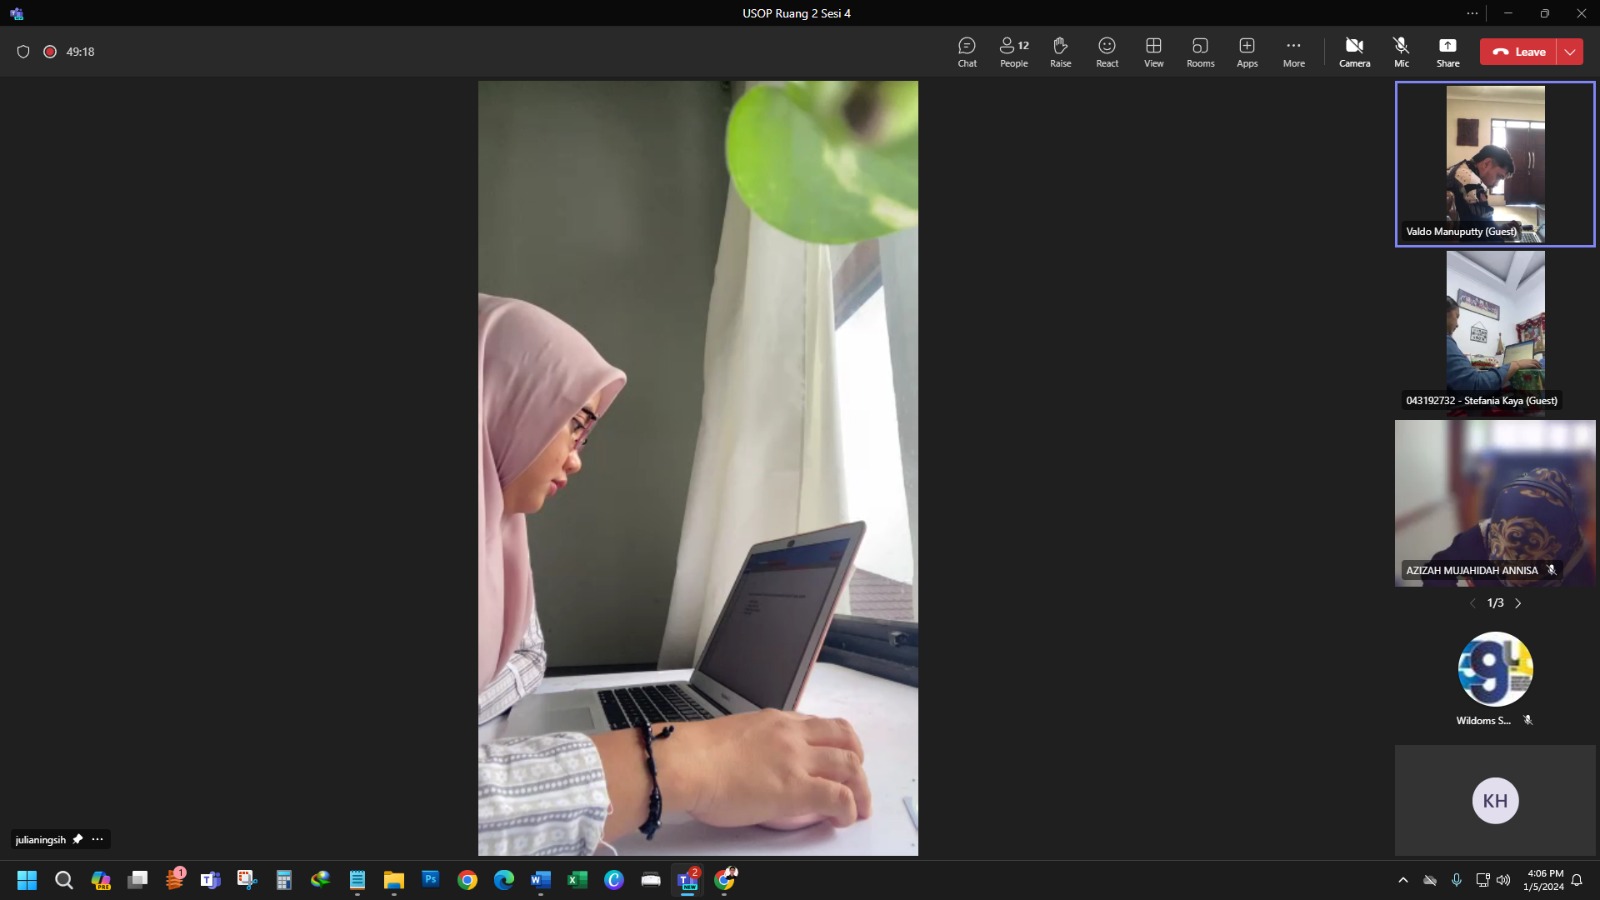This screenshot has width=1600, height=900.
Task: Leave the meeting
Action: pyautogui.click(x=1519, y=52)
